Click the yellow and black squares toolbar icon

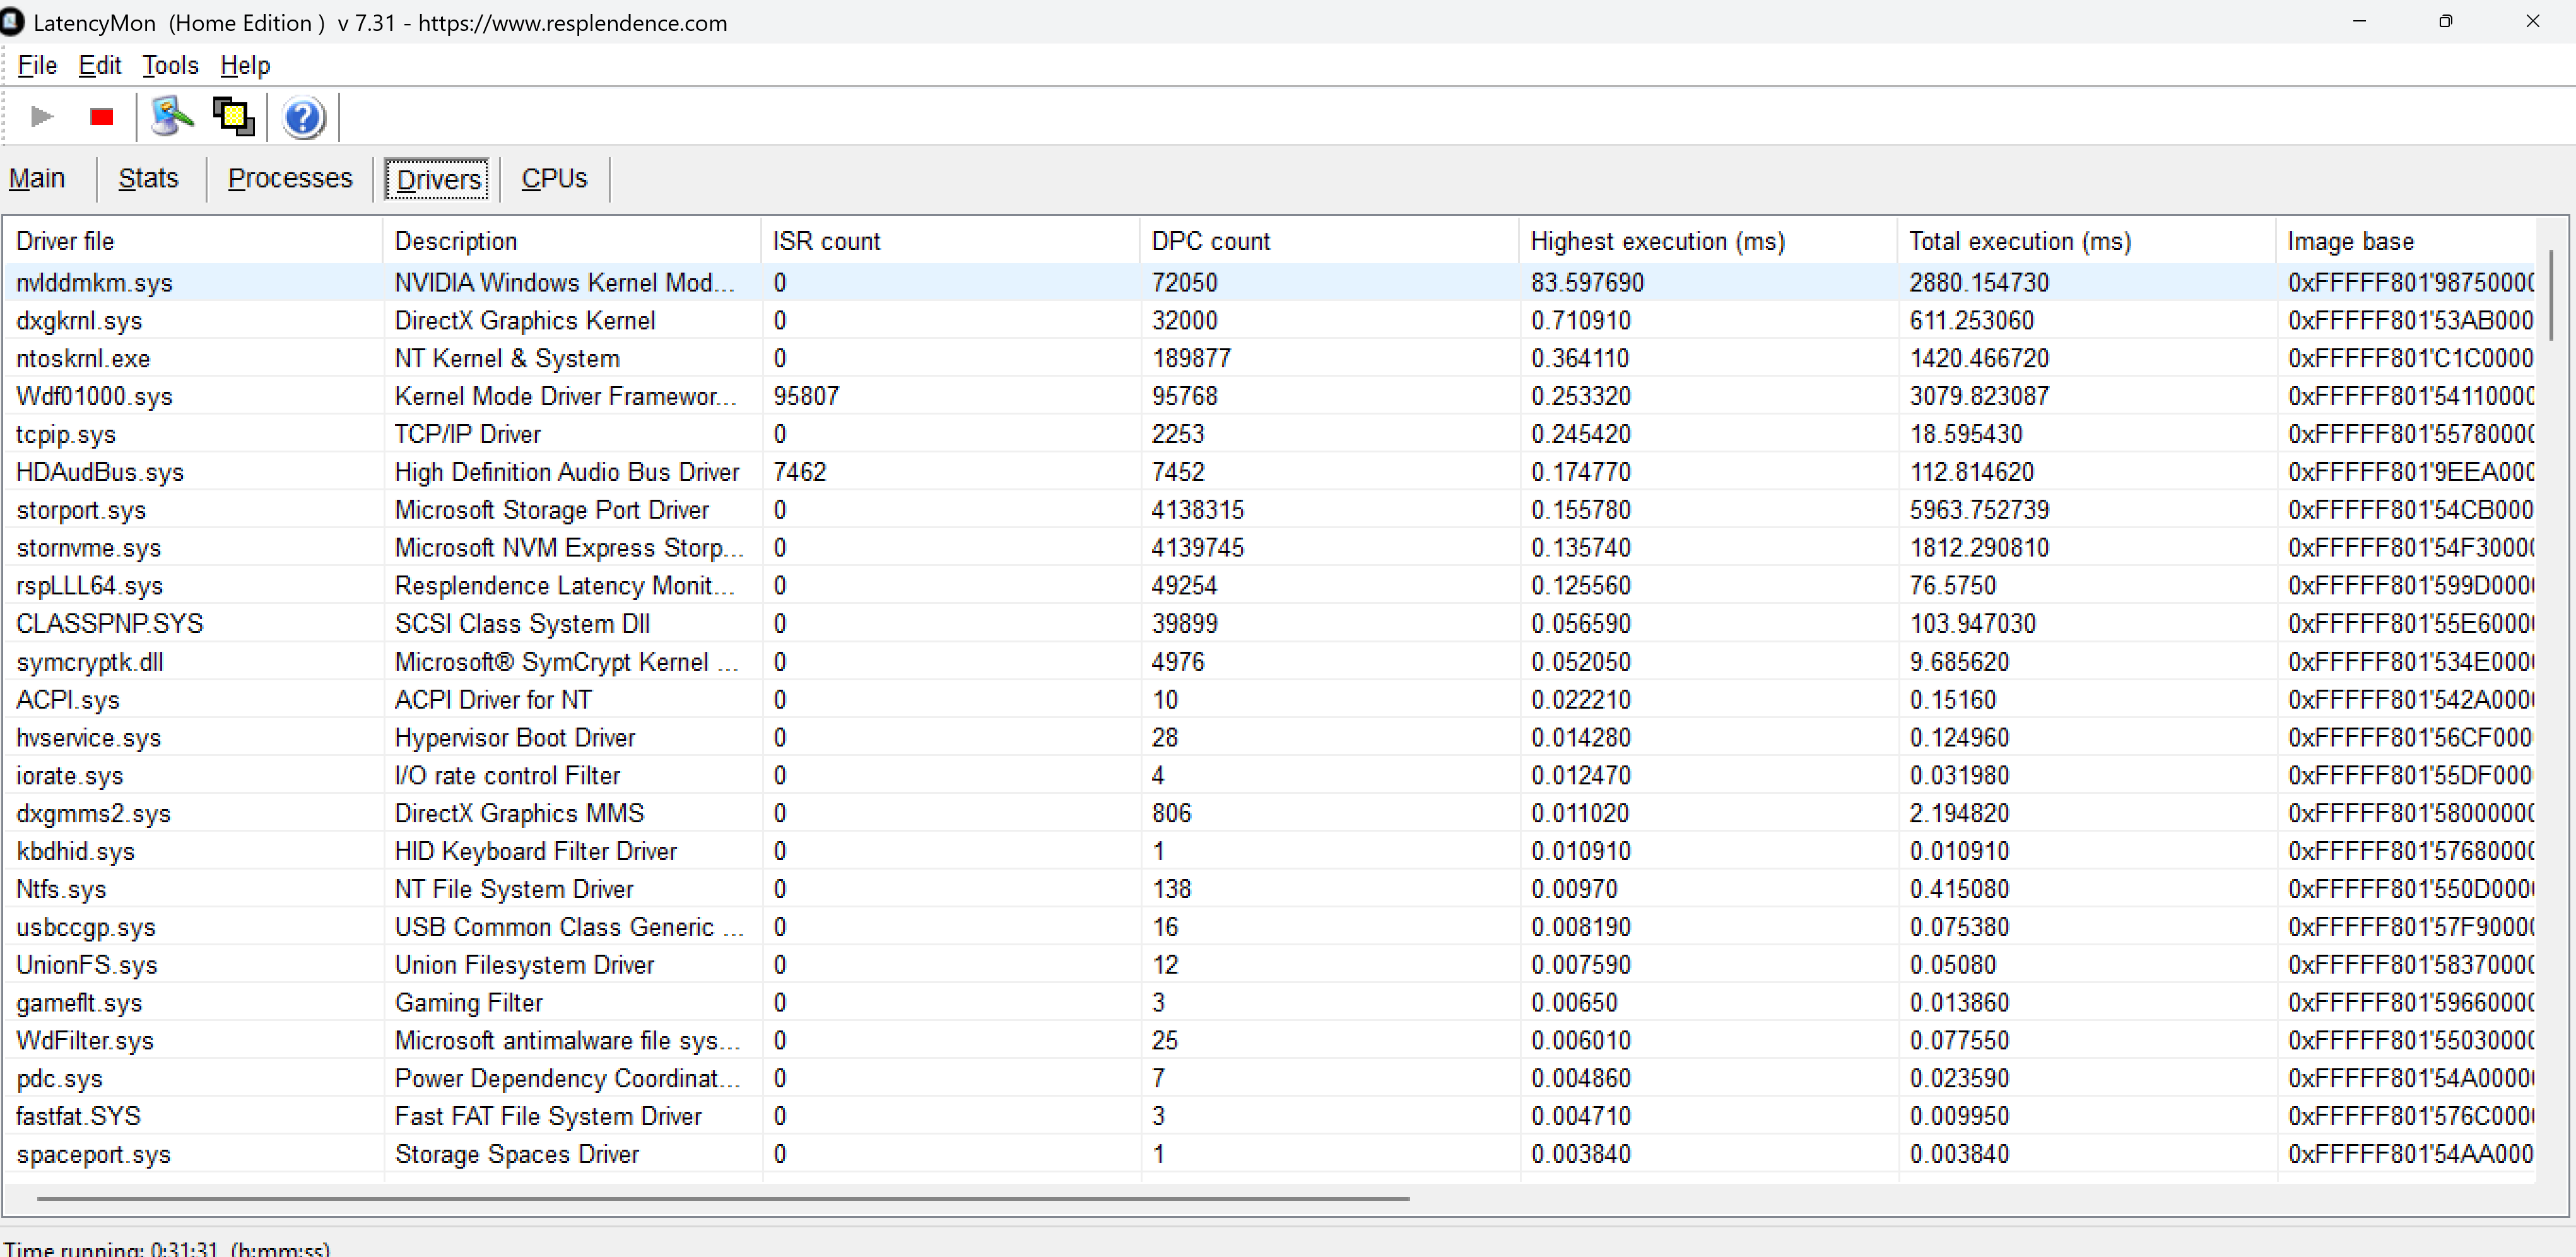[x=234, y=117]
